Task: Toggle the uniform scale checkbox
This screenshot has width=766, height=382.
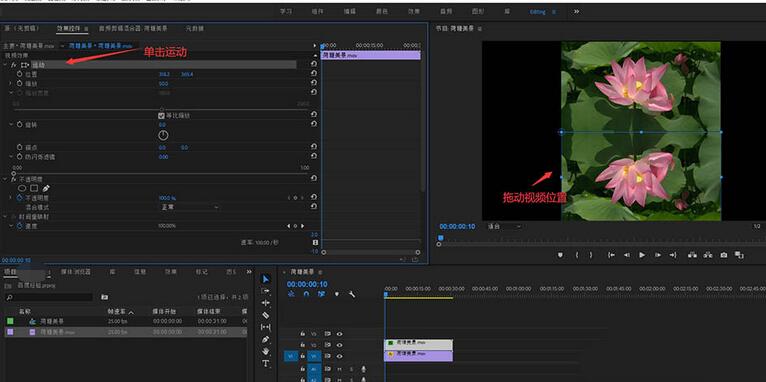Action: [161, 116]
